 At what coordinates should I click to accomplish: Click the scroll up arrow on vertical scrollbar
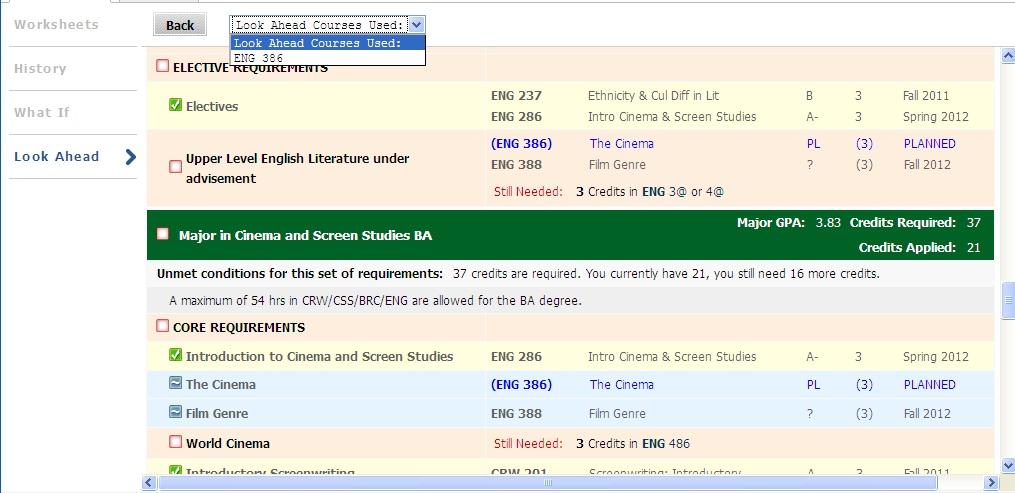[1008, 56]
